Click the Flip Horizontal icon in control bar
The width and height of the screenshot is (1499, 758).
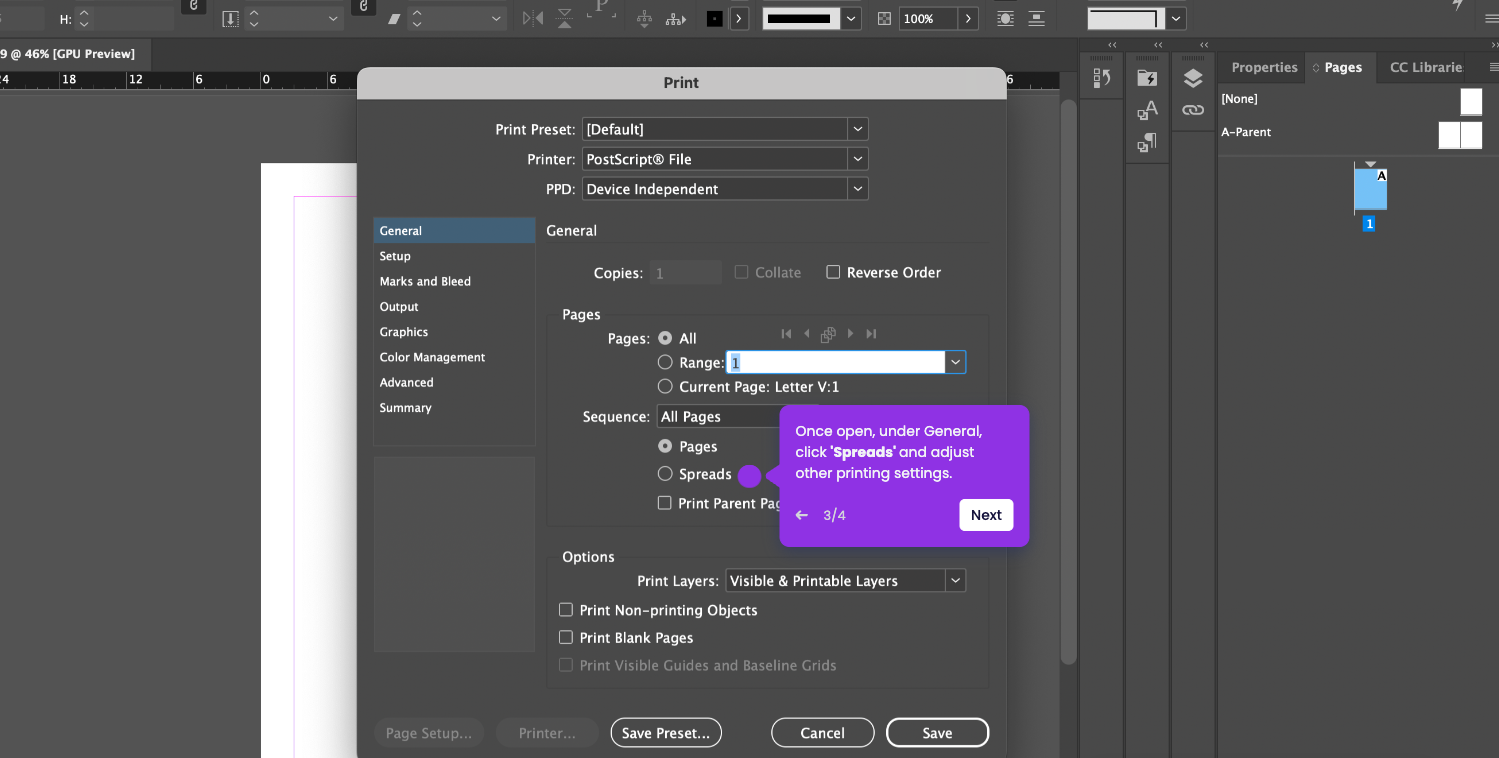coord(533,18)
